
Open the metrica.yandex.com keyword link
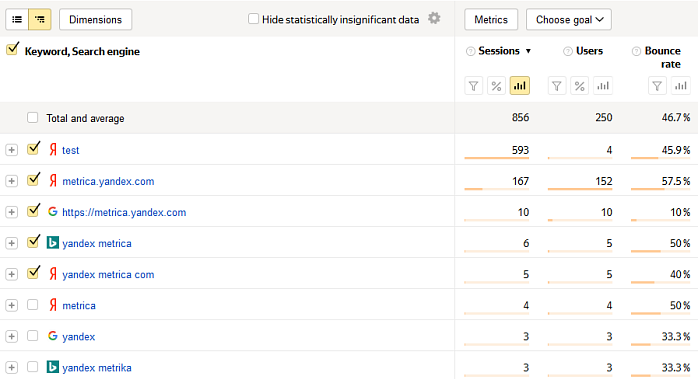[108, 181]
